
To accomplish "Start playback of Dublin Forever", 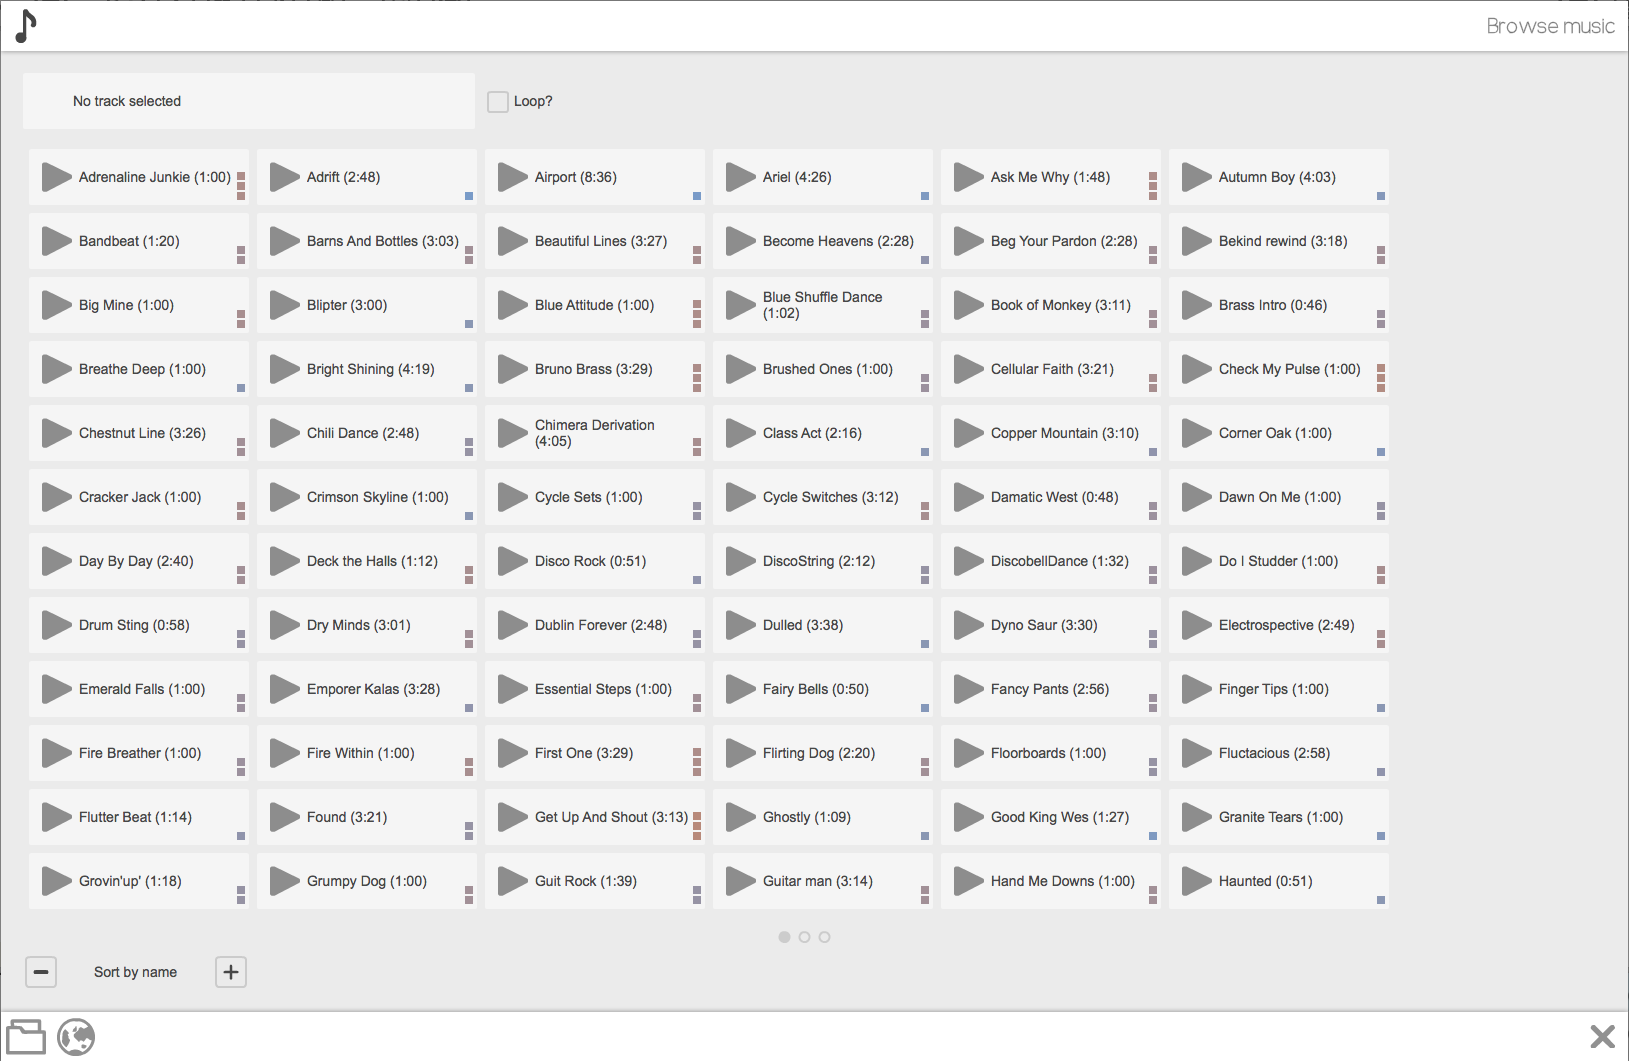I will pyautogui.click(x=512, y=625).
